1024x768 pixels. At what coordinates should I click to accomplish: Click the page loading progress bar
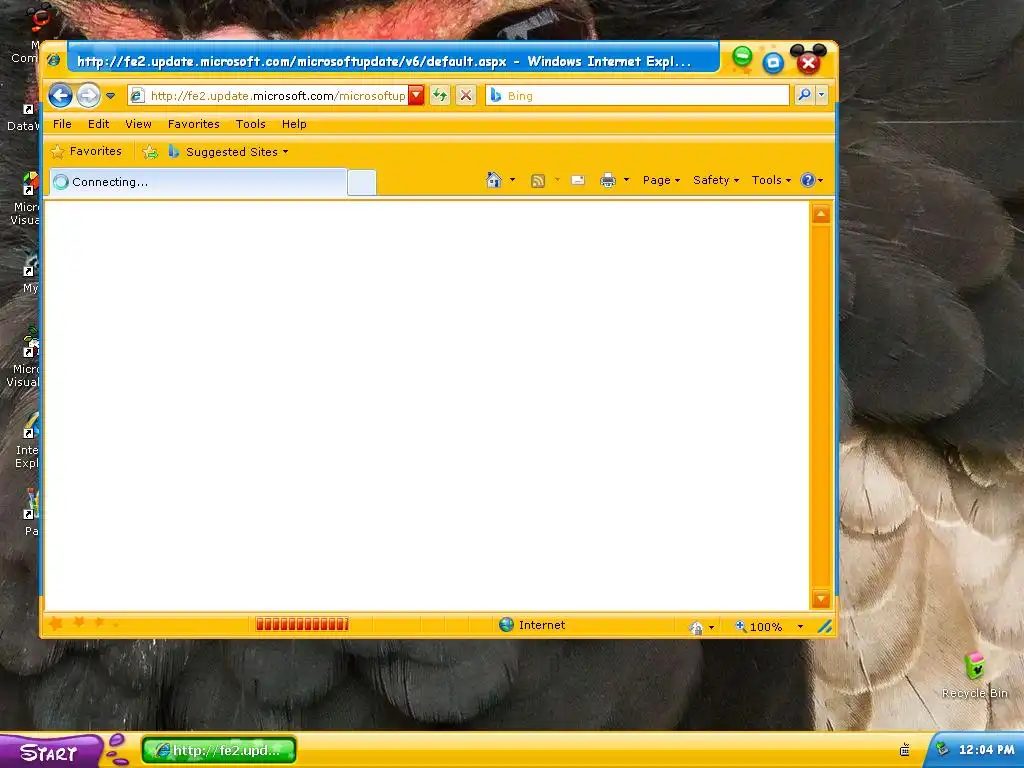tap(302, 624)
